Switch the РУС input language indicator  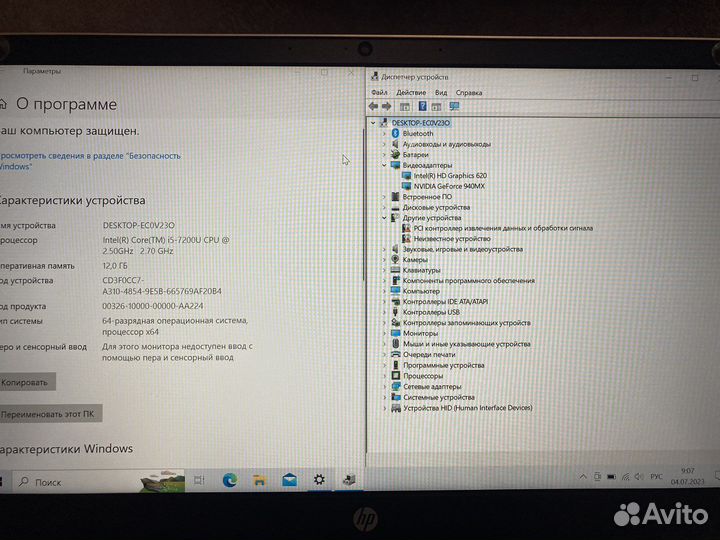click(657, 477)
